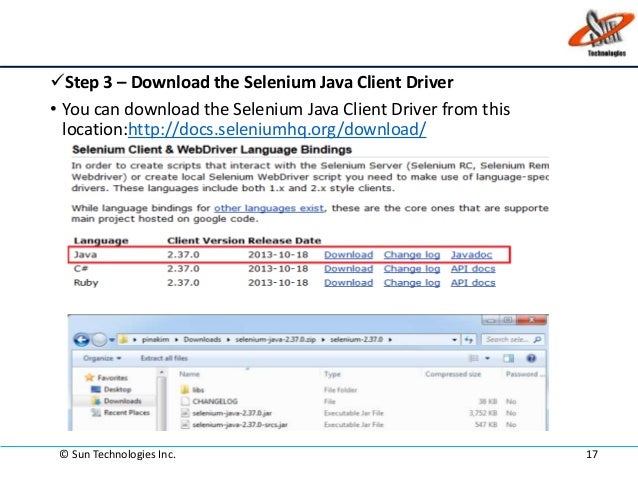The width and height of the screenshot is (638, 479).
Task: Open the Javadoc link
Action: pos(471,255)
